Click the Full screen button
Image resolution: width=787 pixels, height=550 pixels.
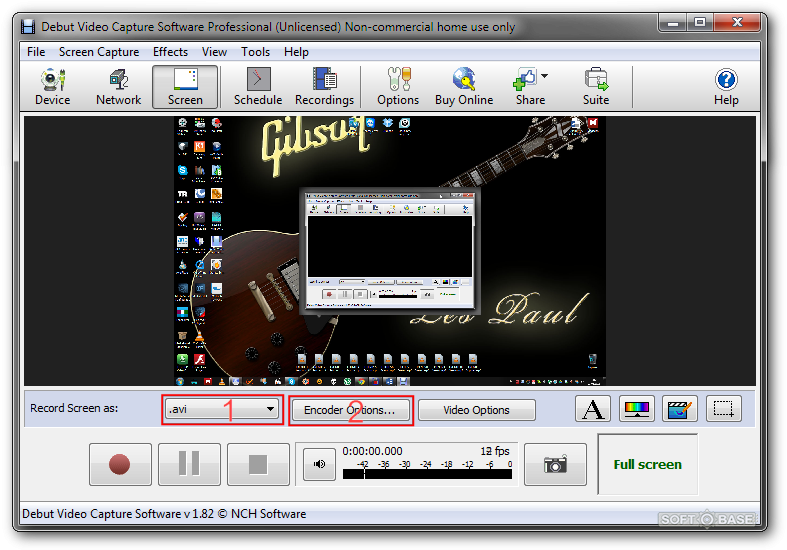647,464
